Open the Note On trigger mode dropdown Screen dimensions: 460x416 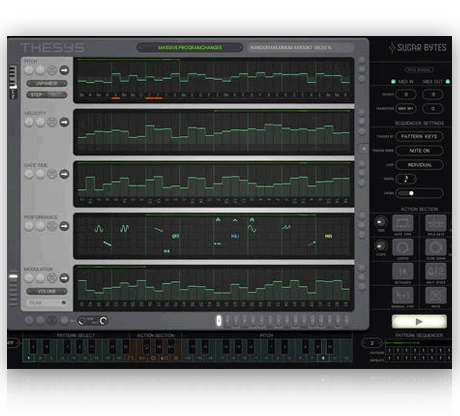(x=419, y=151)
